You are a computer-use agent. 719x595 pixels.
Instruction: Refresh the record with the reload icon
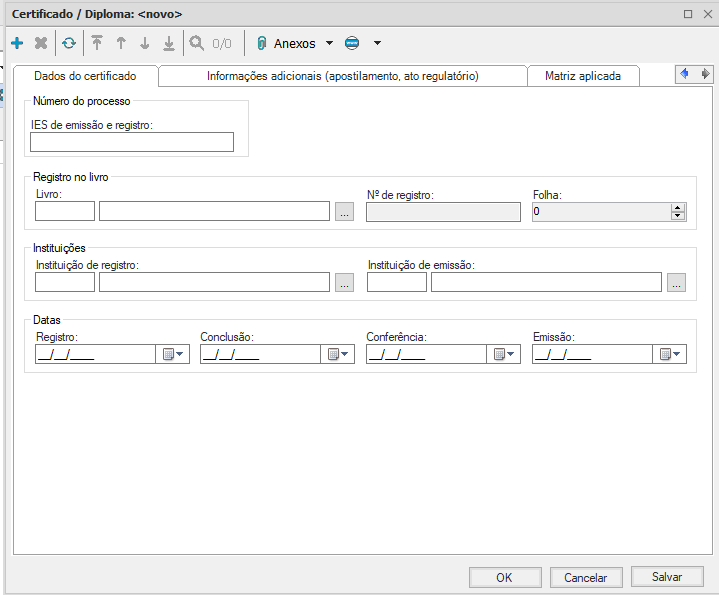tap(69, 43)
